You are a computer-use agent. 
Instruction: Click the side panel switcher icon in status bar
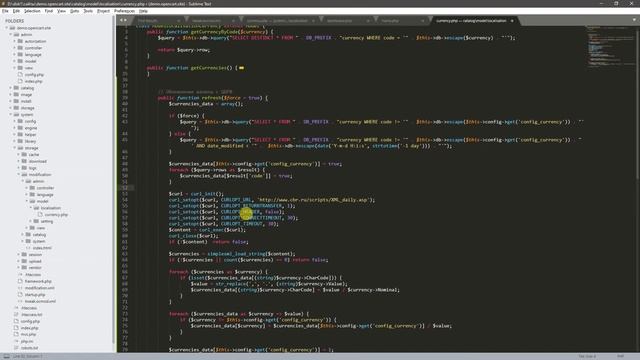[x=6, y=356]
